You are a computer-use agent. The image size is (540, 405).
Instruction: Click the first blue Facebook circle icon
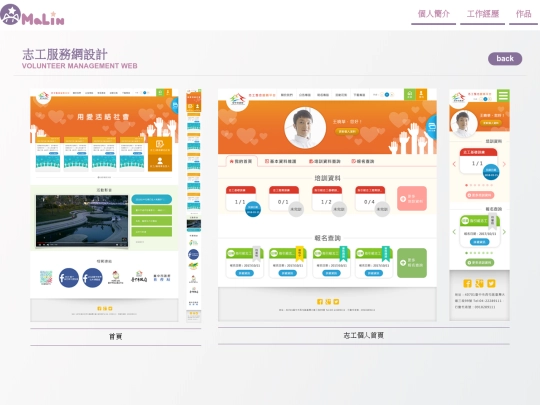tap(69, 278)
